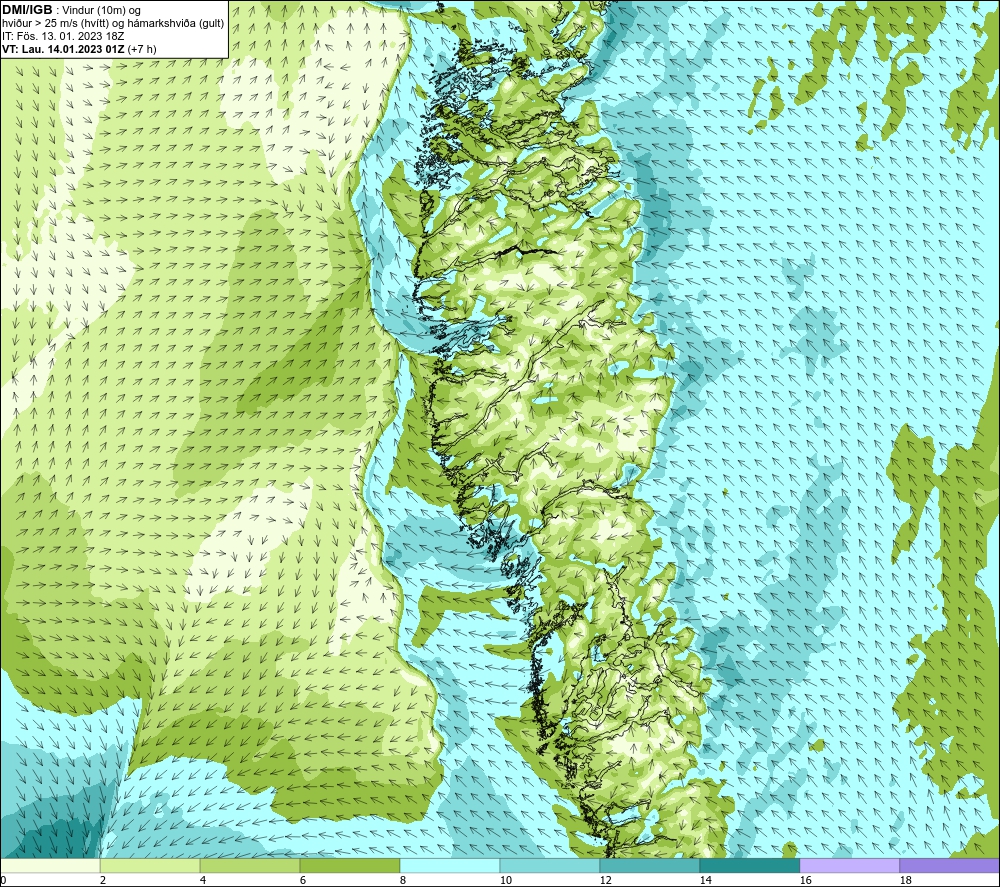Select the darker purple legend segment above 18
The image size is (1000, 887).
pos(950,866)
